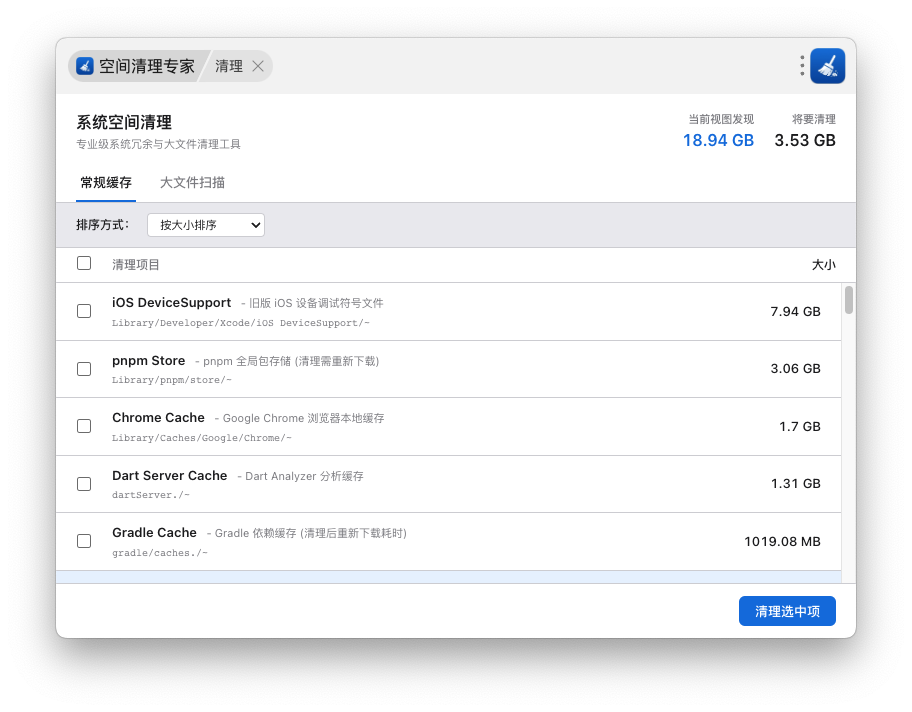Switch to the 常规缓存 tab
Screen dimensions: 912x712
106,183
